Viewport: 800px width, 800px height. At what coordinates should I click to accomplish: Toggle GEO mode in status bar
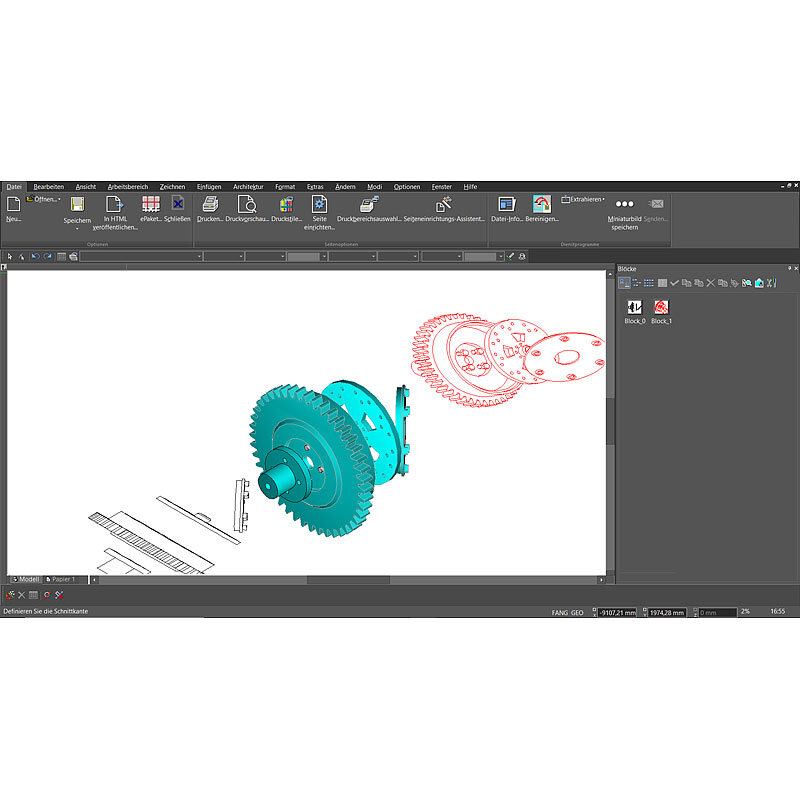[x=577, y=613]
